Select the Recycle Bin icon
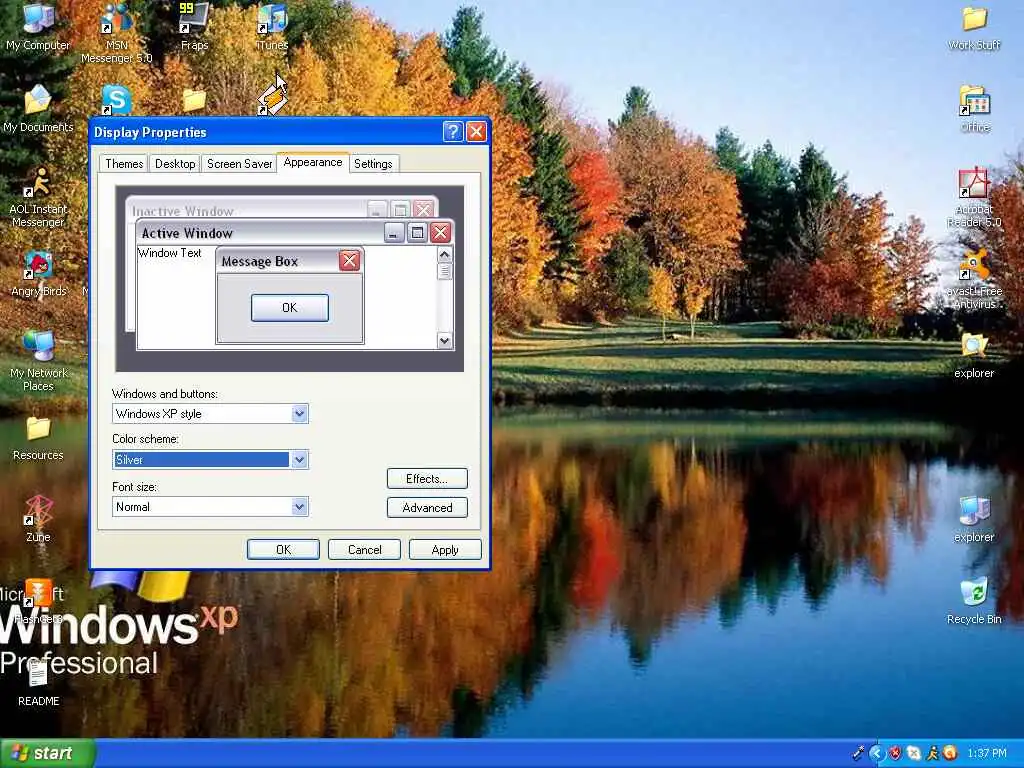The width and height of the screenshot is (1024, 768). (974, 601)
